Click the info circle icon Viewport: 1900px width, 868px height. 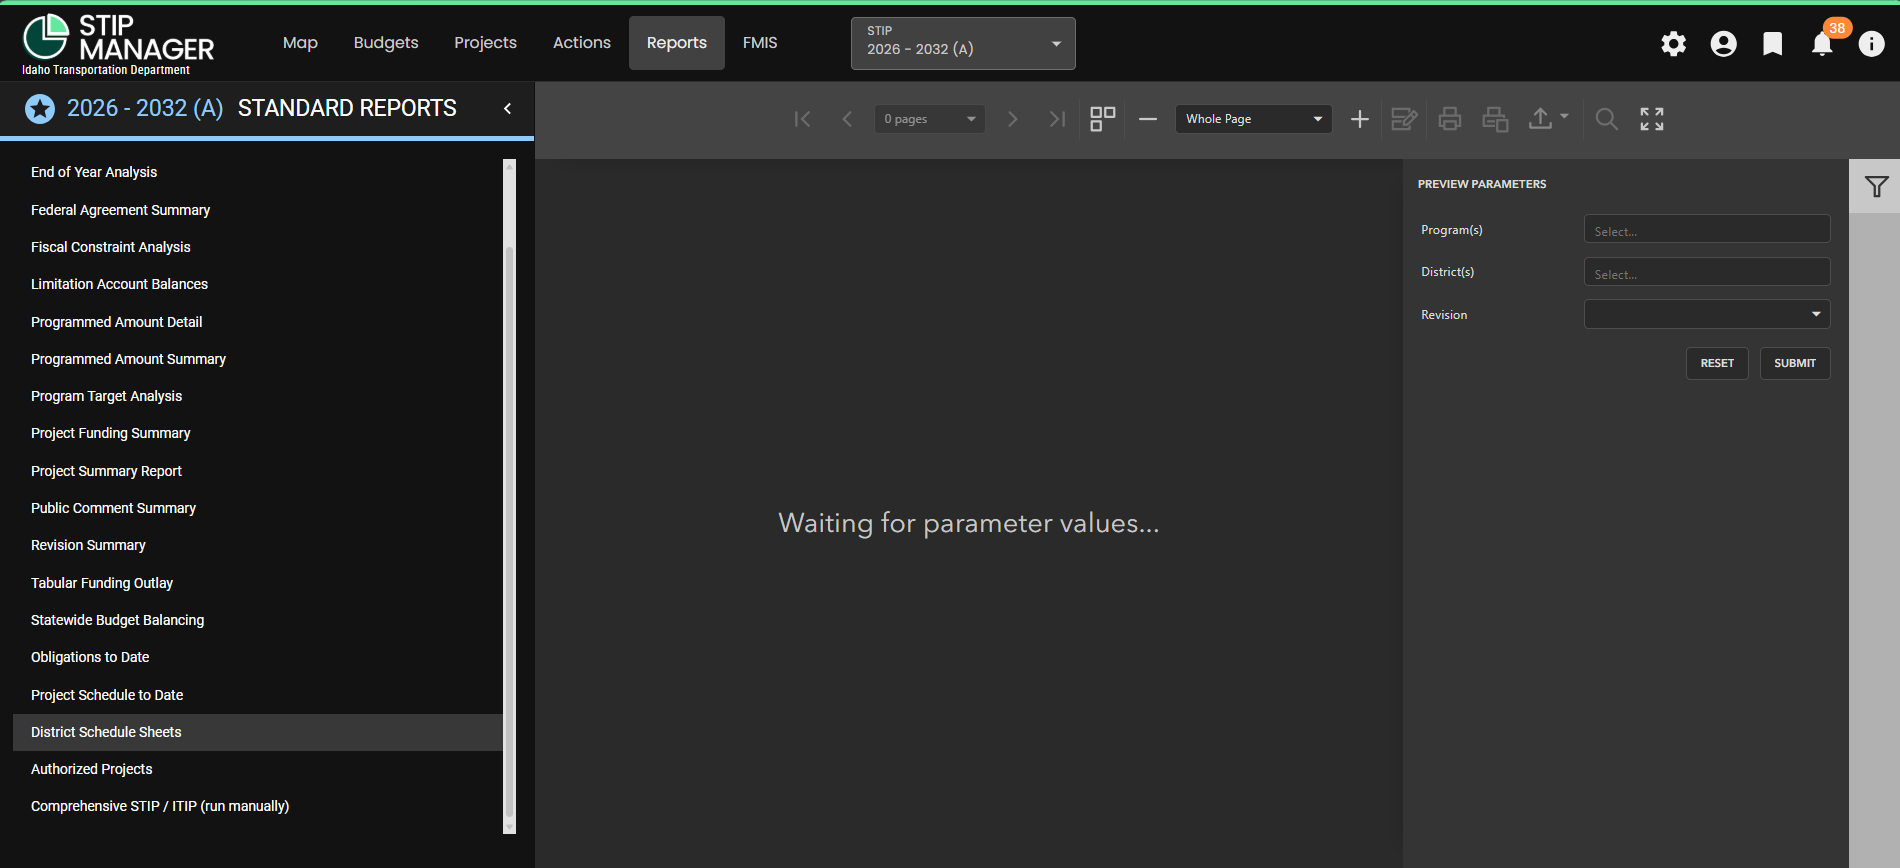pos(1871,43)
